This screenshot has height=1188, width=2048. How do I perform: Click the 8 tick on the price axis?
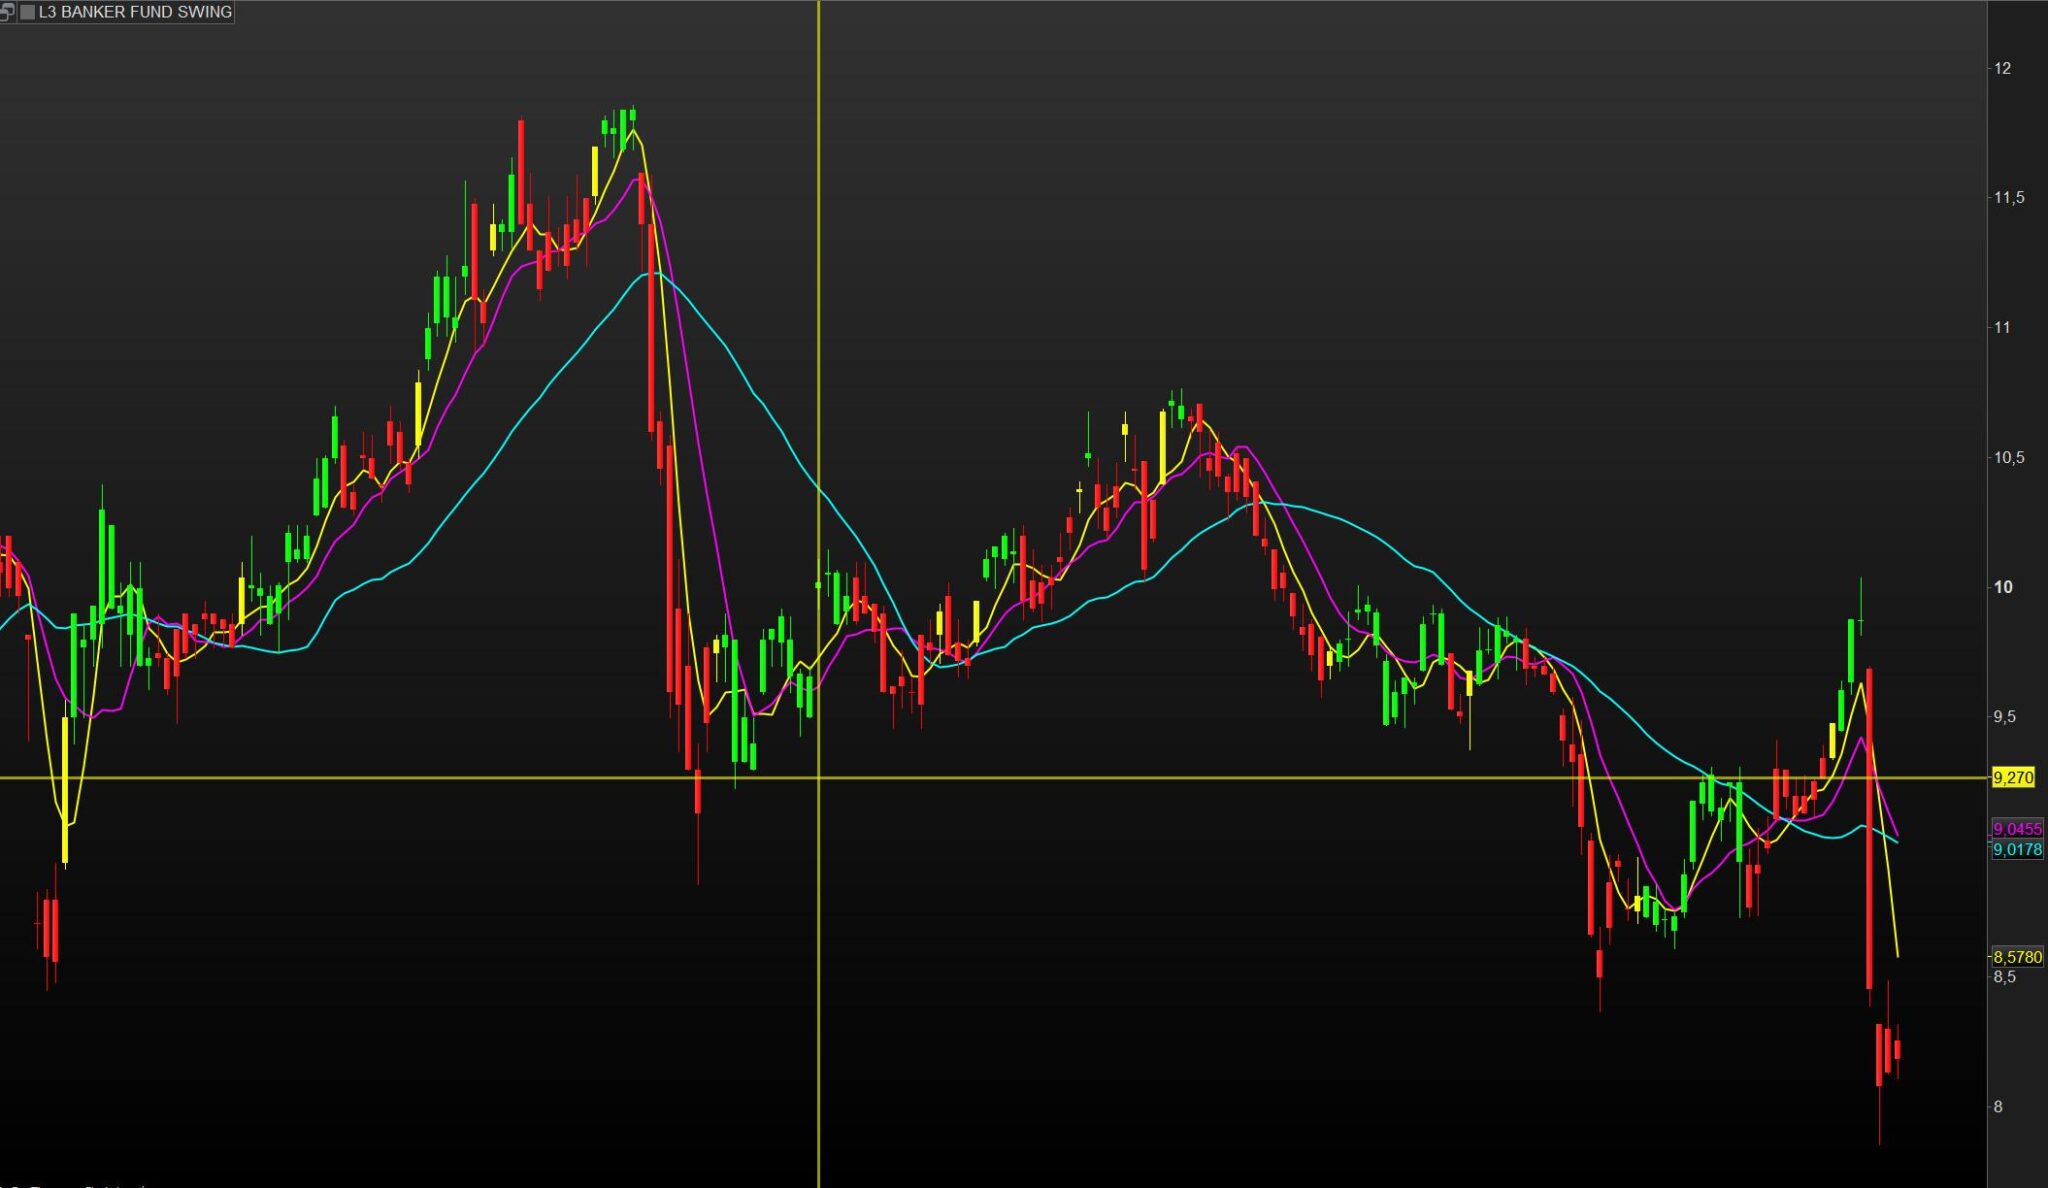pyautogui.click(x=1998, y=1107)
